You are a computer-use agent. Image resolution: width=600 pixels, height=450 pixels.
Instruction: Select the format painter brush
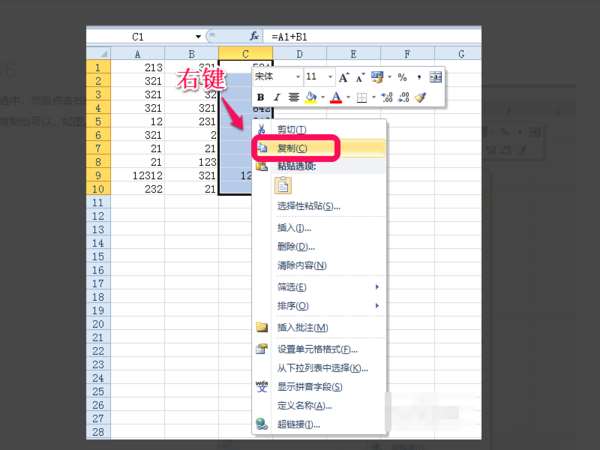tap(421, 98)
